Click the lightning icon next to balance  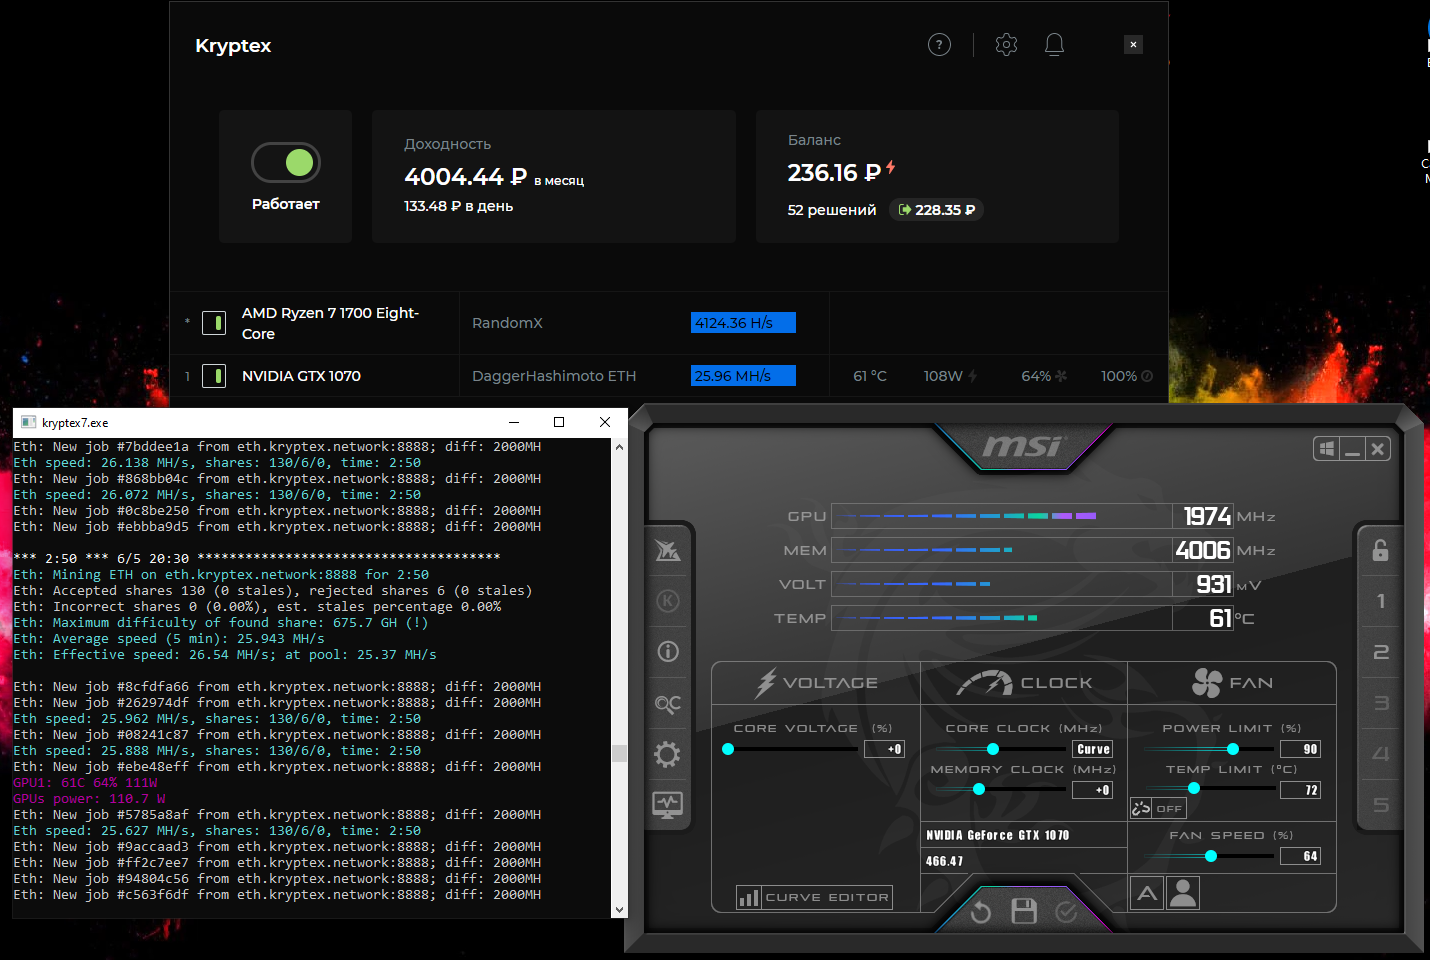click(890, 168)
